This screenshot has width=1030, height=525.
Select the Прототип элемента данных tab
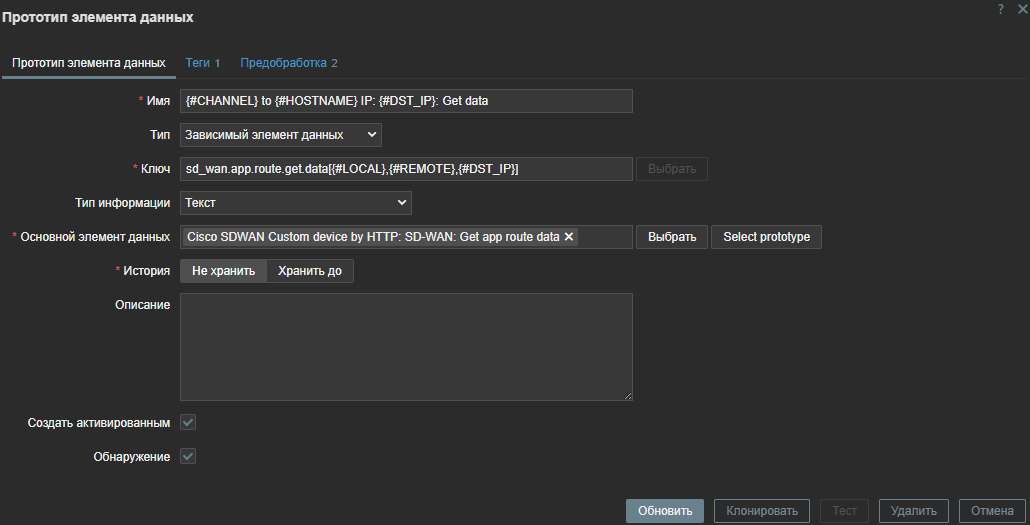pyautogui.click(x=89, y=63)
